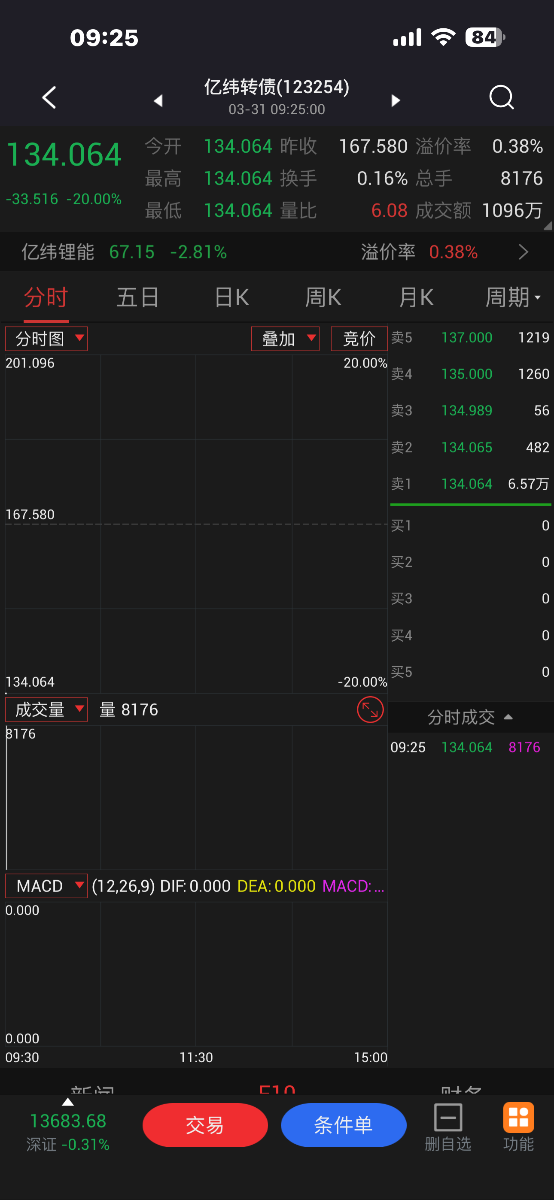
Task: Tap the 成交额 1096万 value
Action: (512, 210)
